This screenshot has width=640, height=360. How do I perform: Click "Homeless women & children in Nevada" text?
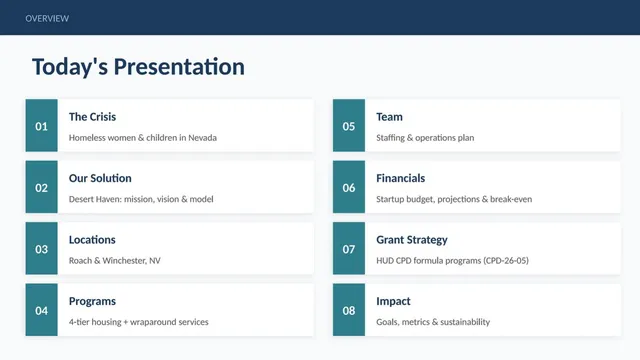point(142,138)
